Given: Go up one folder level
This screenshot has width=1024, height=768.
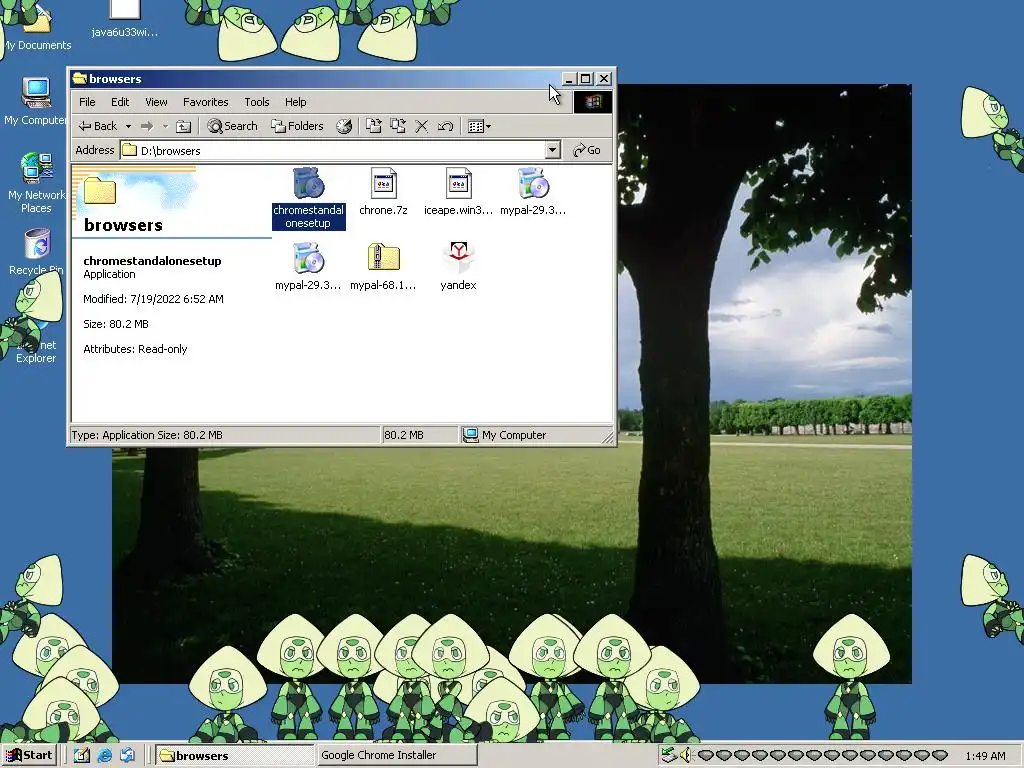Looking at the screenshot, I should coord(184,126).
